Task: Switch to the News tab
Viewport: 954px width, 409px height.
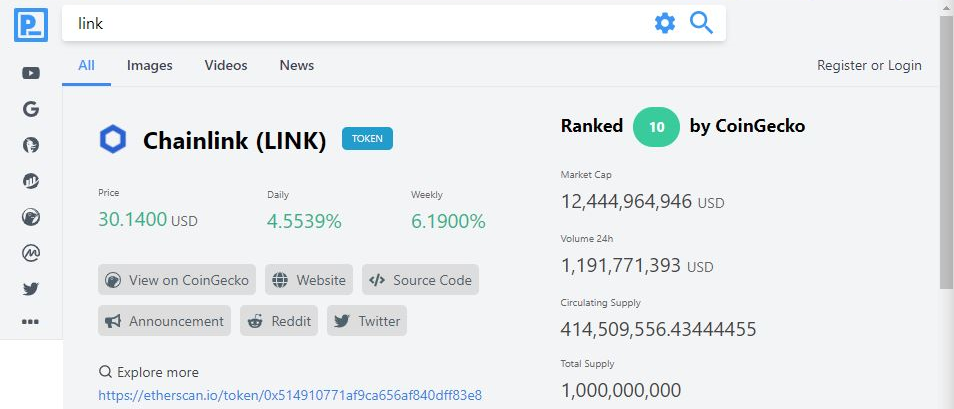Action: tap(297, 65)
